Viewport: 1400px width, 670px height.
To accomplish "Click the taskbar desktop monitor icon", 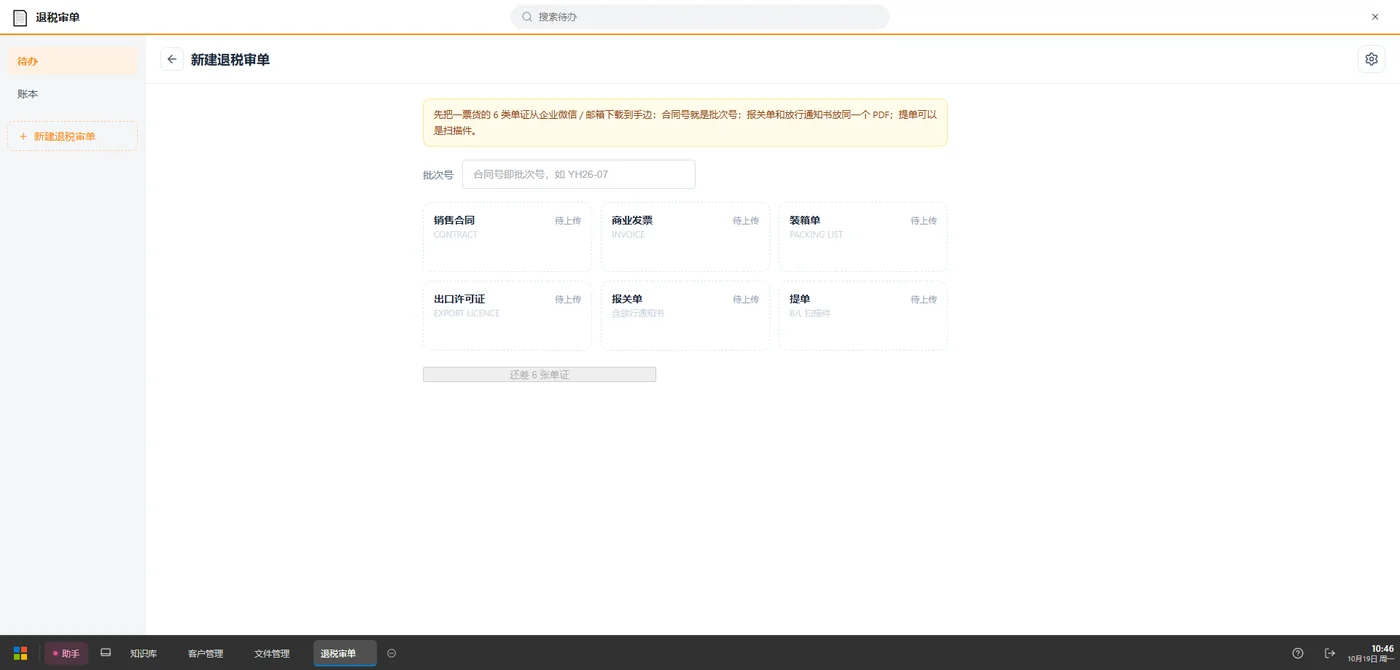I will pyautogui.click(x=106, y=653).
